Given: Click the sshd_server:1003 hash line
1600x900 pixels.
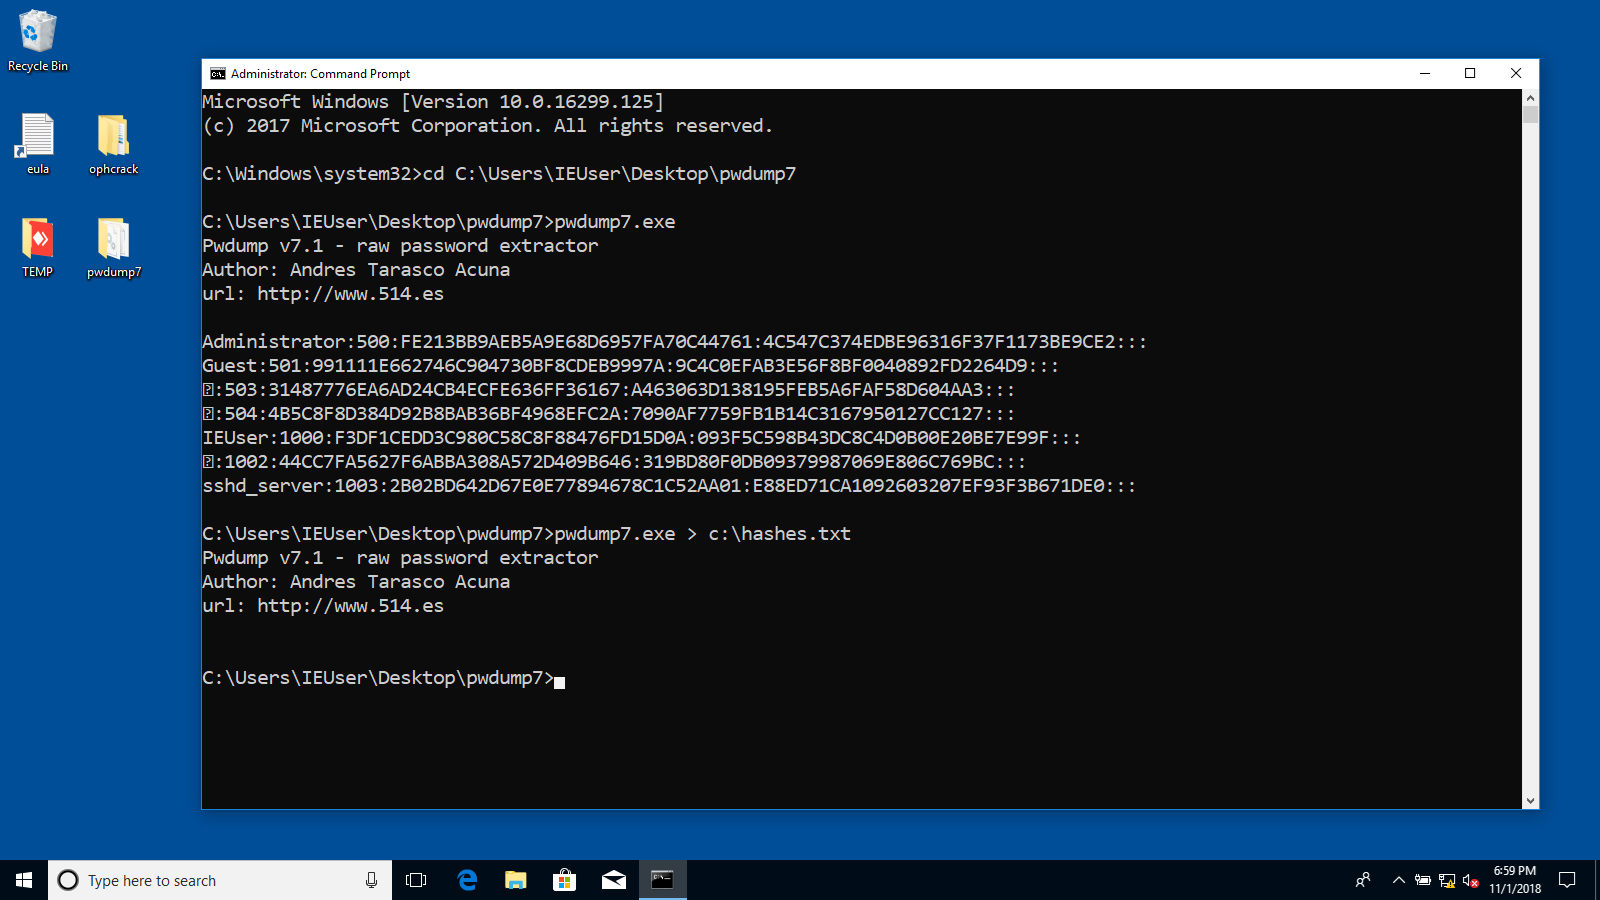Looking at the screenshot, I should click(669, 486).
